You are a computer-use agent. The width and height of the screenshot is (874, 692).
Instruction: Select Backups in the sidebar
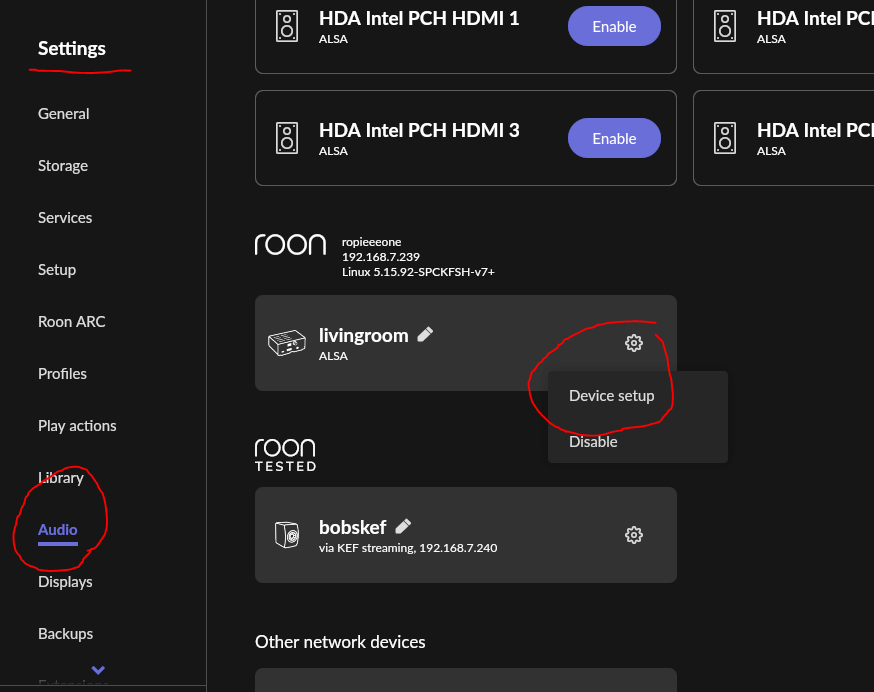pos(65,633)
